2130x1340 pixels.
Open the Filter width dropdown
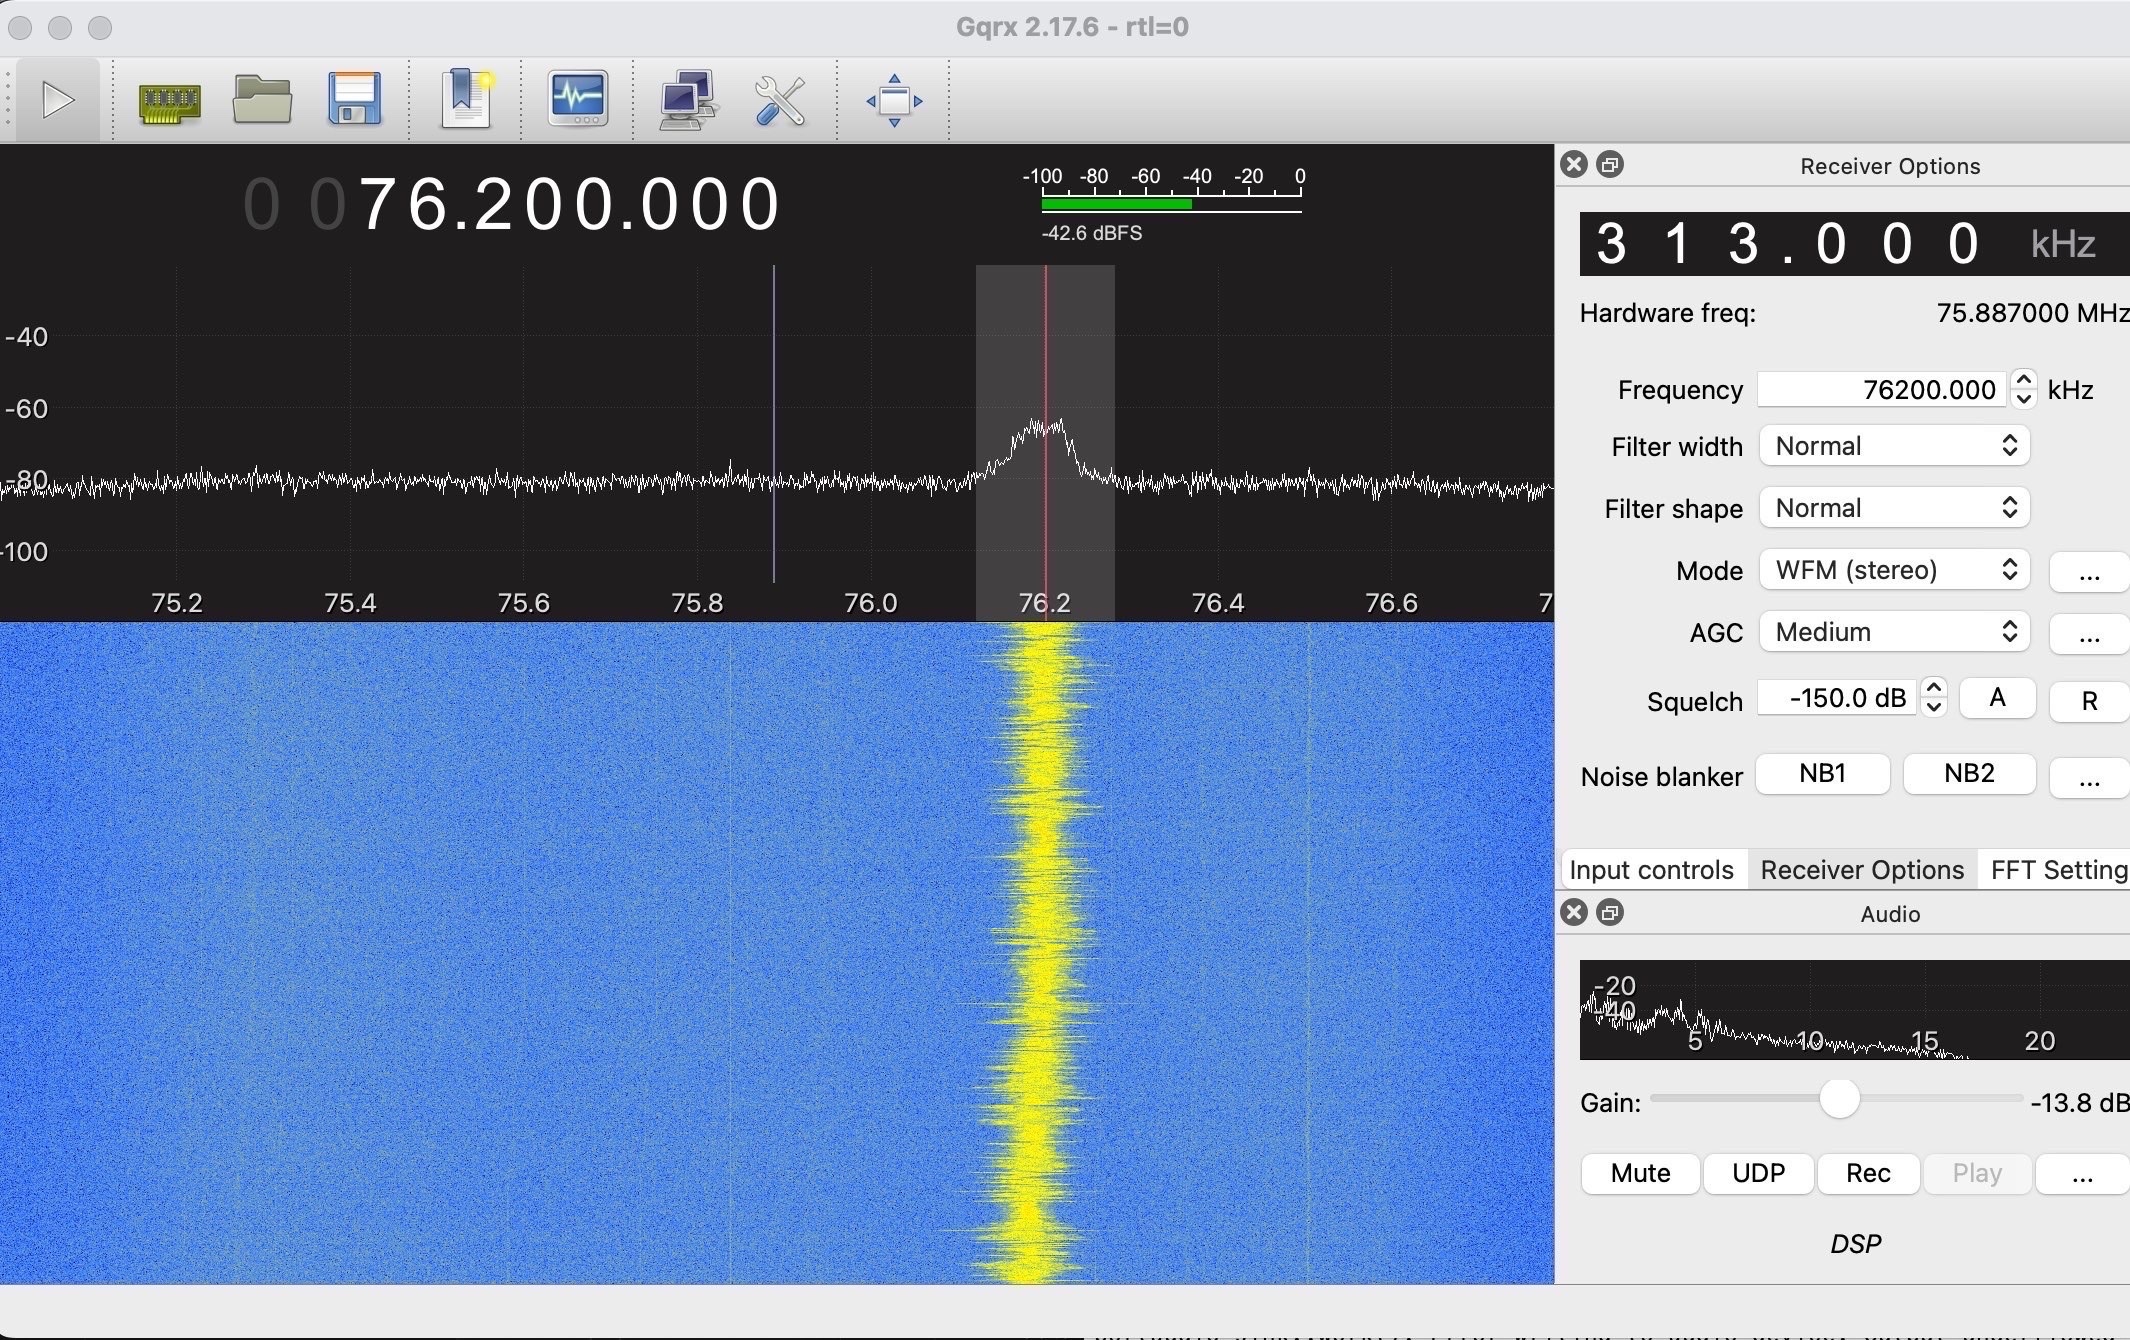1894,446
